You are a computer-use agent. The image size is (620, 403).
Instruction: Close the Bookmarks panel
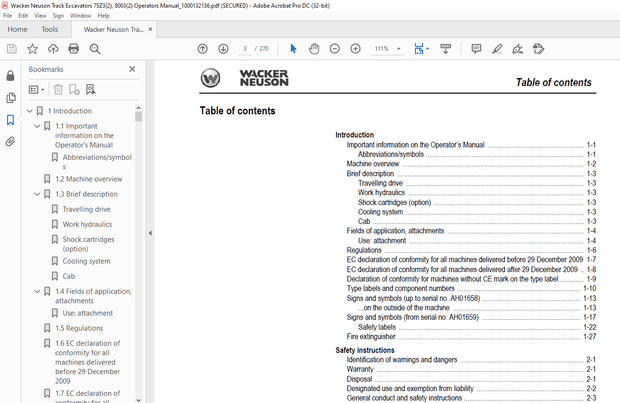tap(132, 69)
